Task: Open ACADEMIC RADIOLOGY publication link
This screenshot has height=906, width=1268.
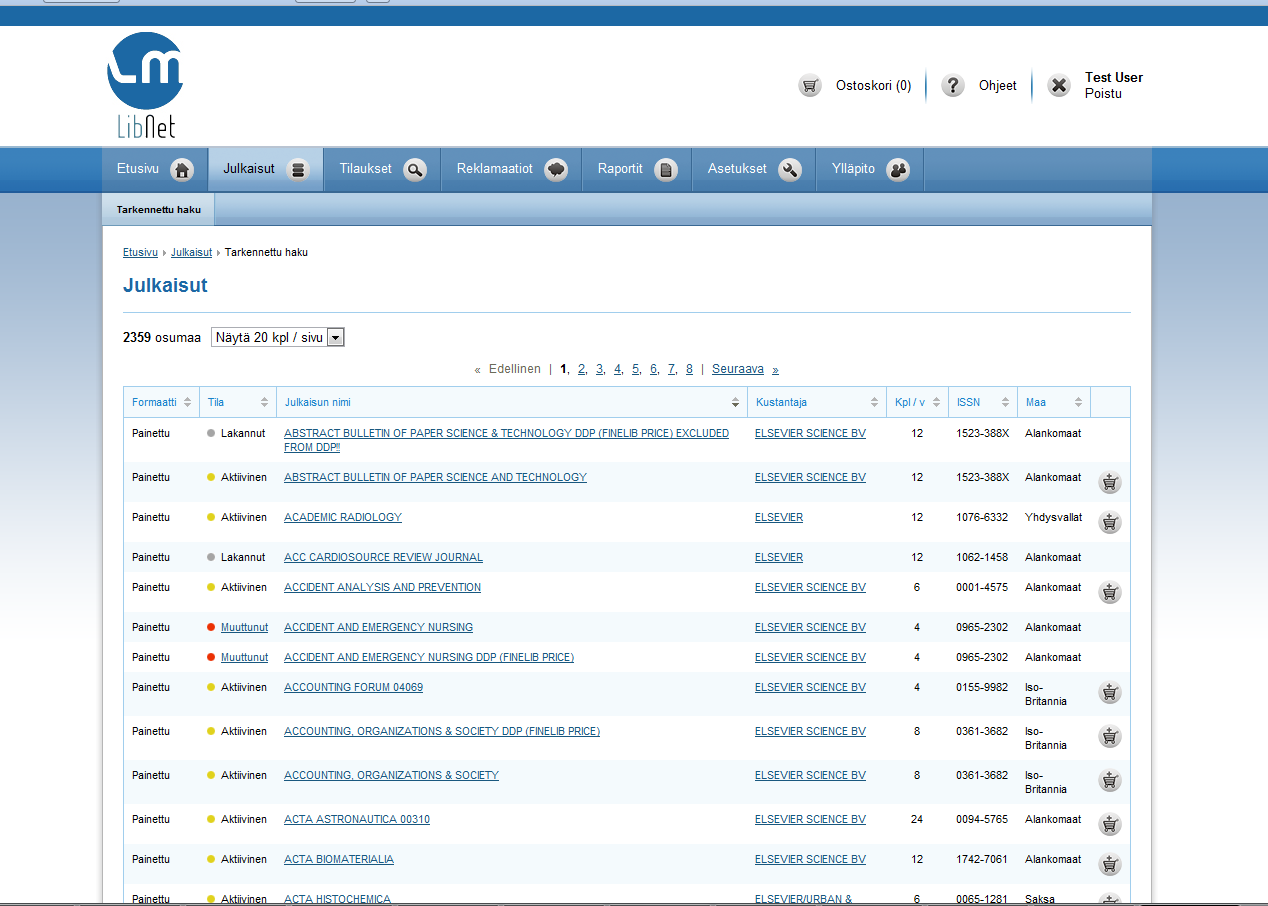Action: [343, 517]
